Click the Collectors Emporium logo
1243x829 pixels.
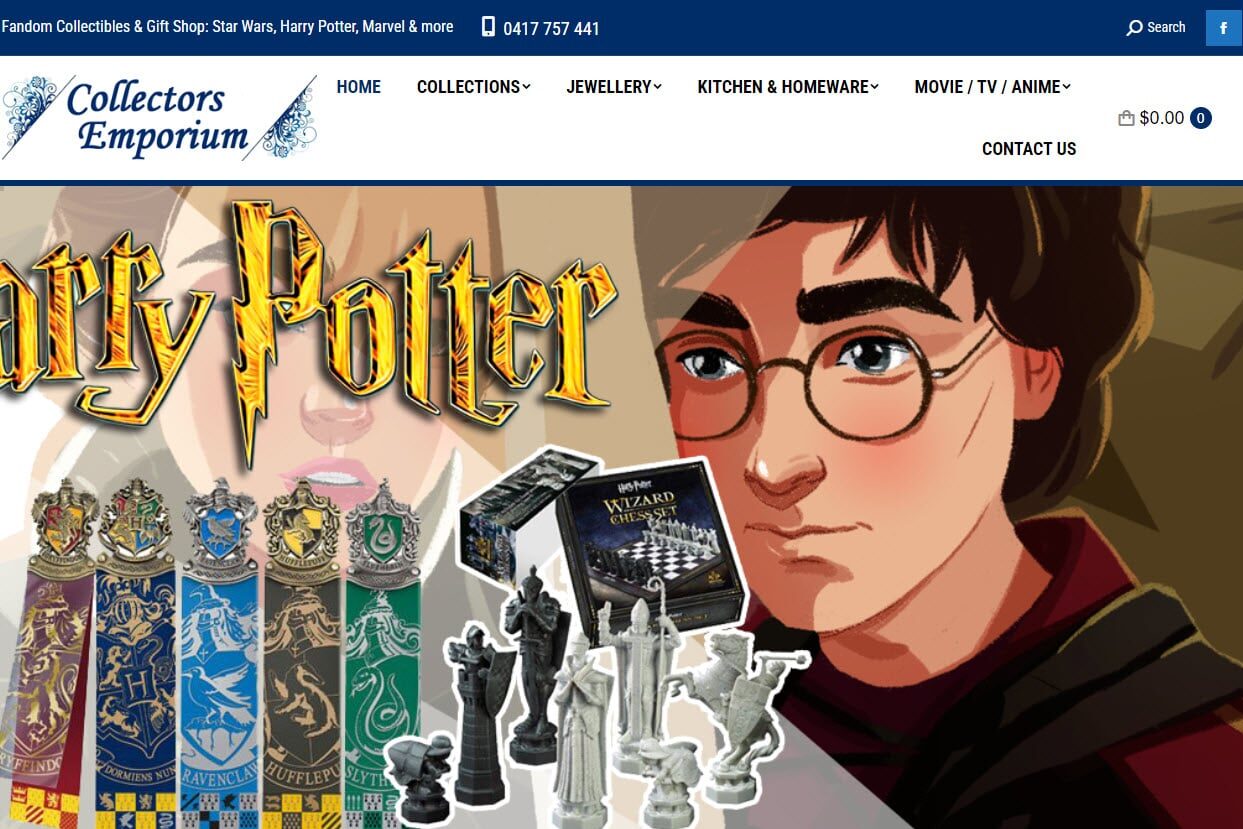tap(160, 118)
